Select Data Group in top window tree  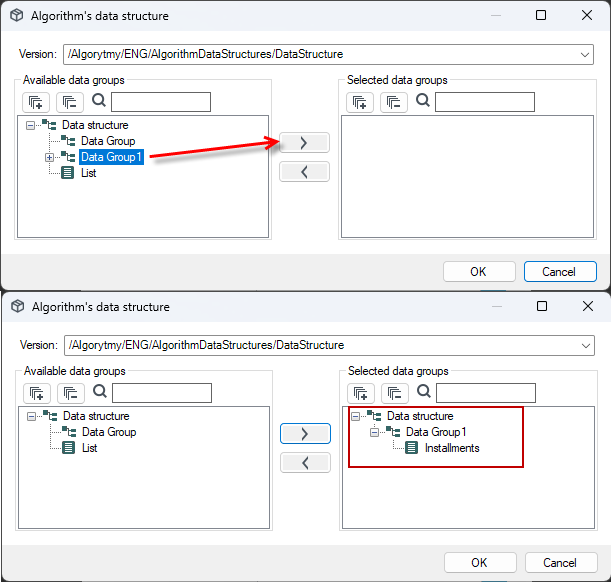pos(108,141)
